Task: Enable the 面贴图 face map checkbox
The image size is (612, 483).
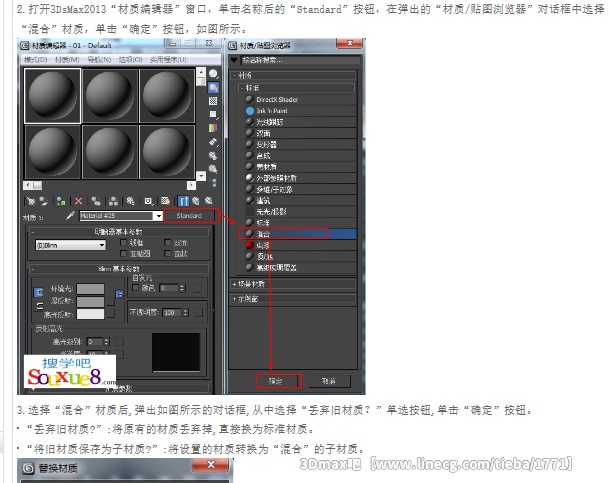Action: tap(124, 254)
